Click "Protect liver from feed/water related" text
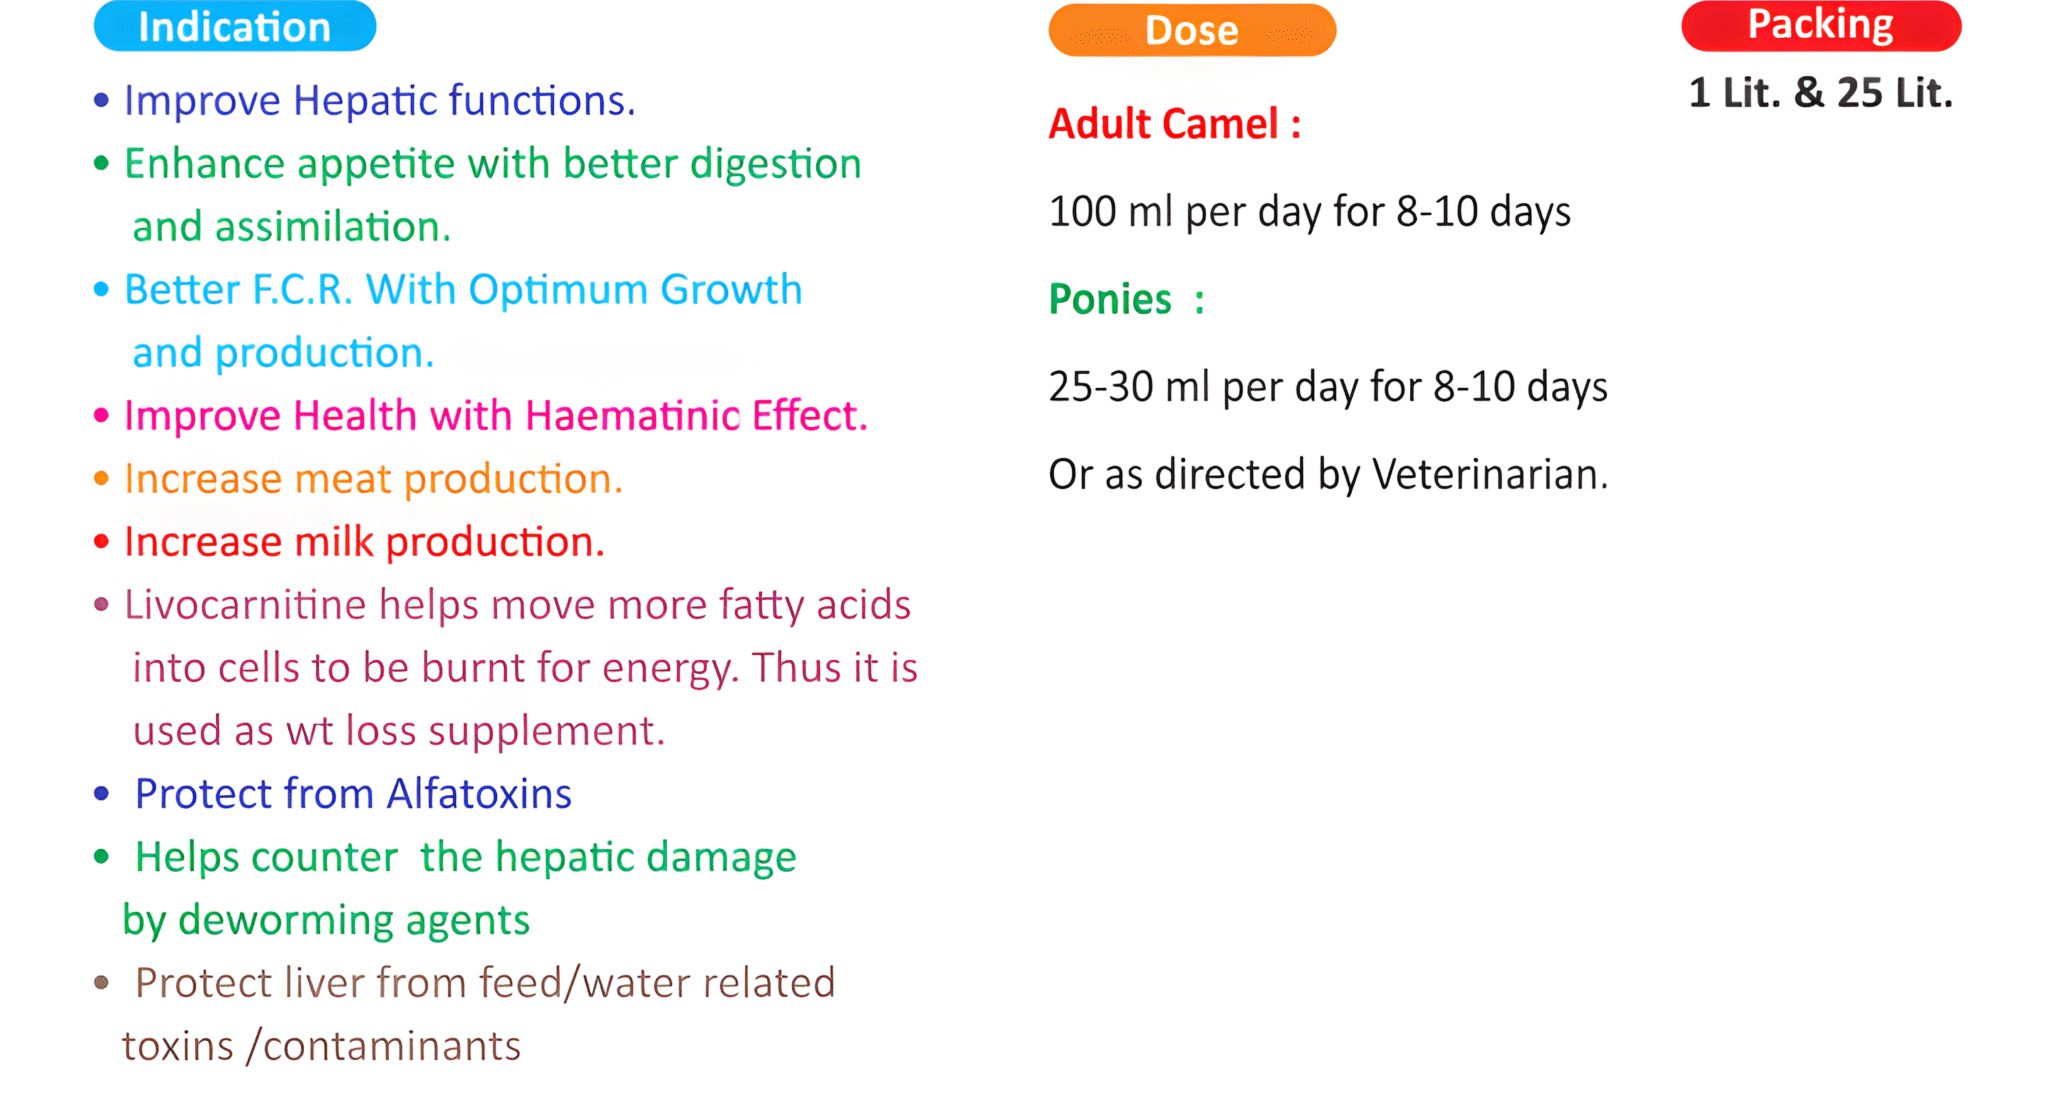This screenshot has height=1095, width=2048. point(484,983)
